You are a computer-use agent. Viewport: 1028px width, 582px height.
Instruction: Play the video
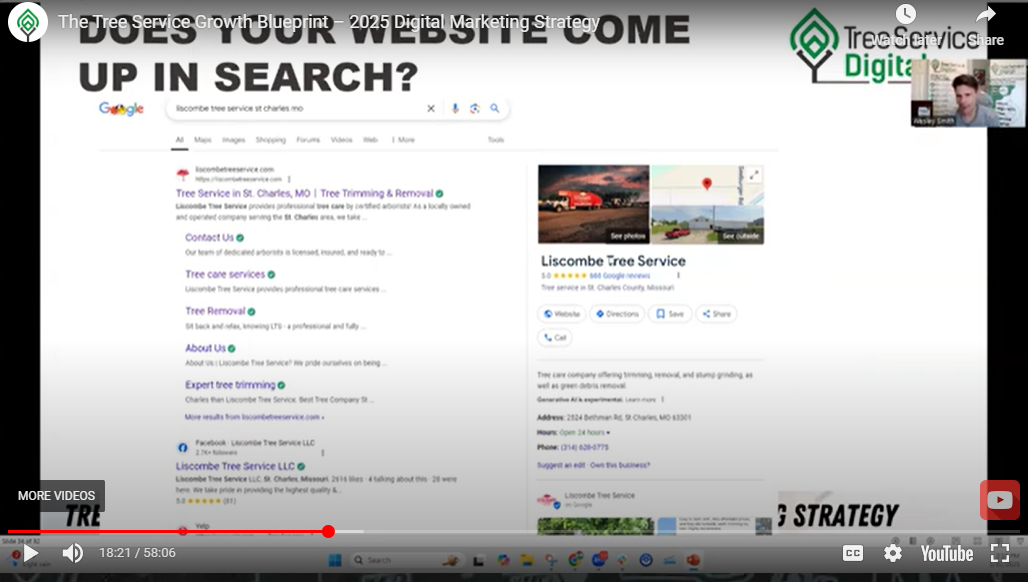pyautogui.click(x=31, y=553)
